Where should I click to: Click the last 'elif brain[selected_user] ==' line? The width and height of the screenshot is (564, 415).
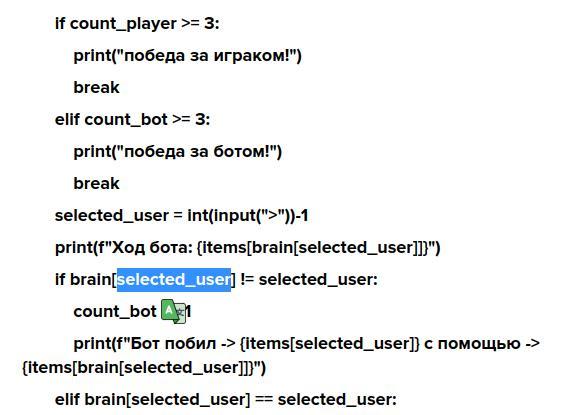click(x=226, y=400)
